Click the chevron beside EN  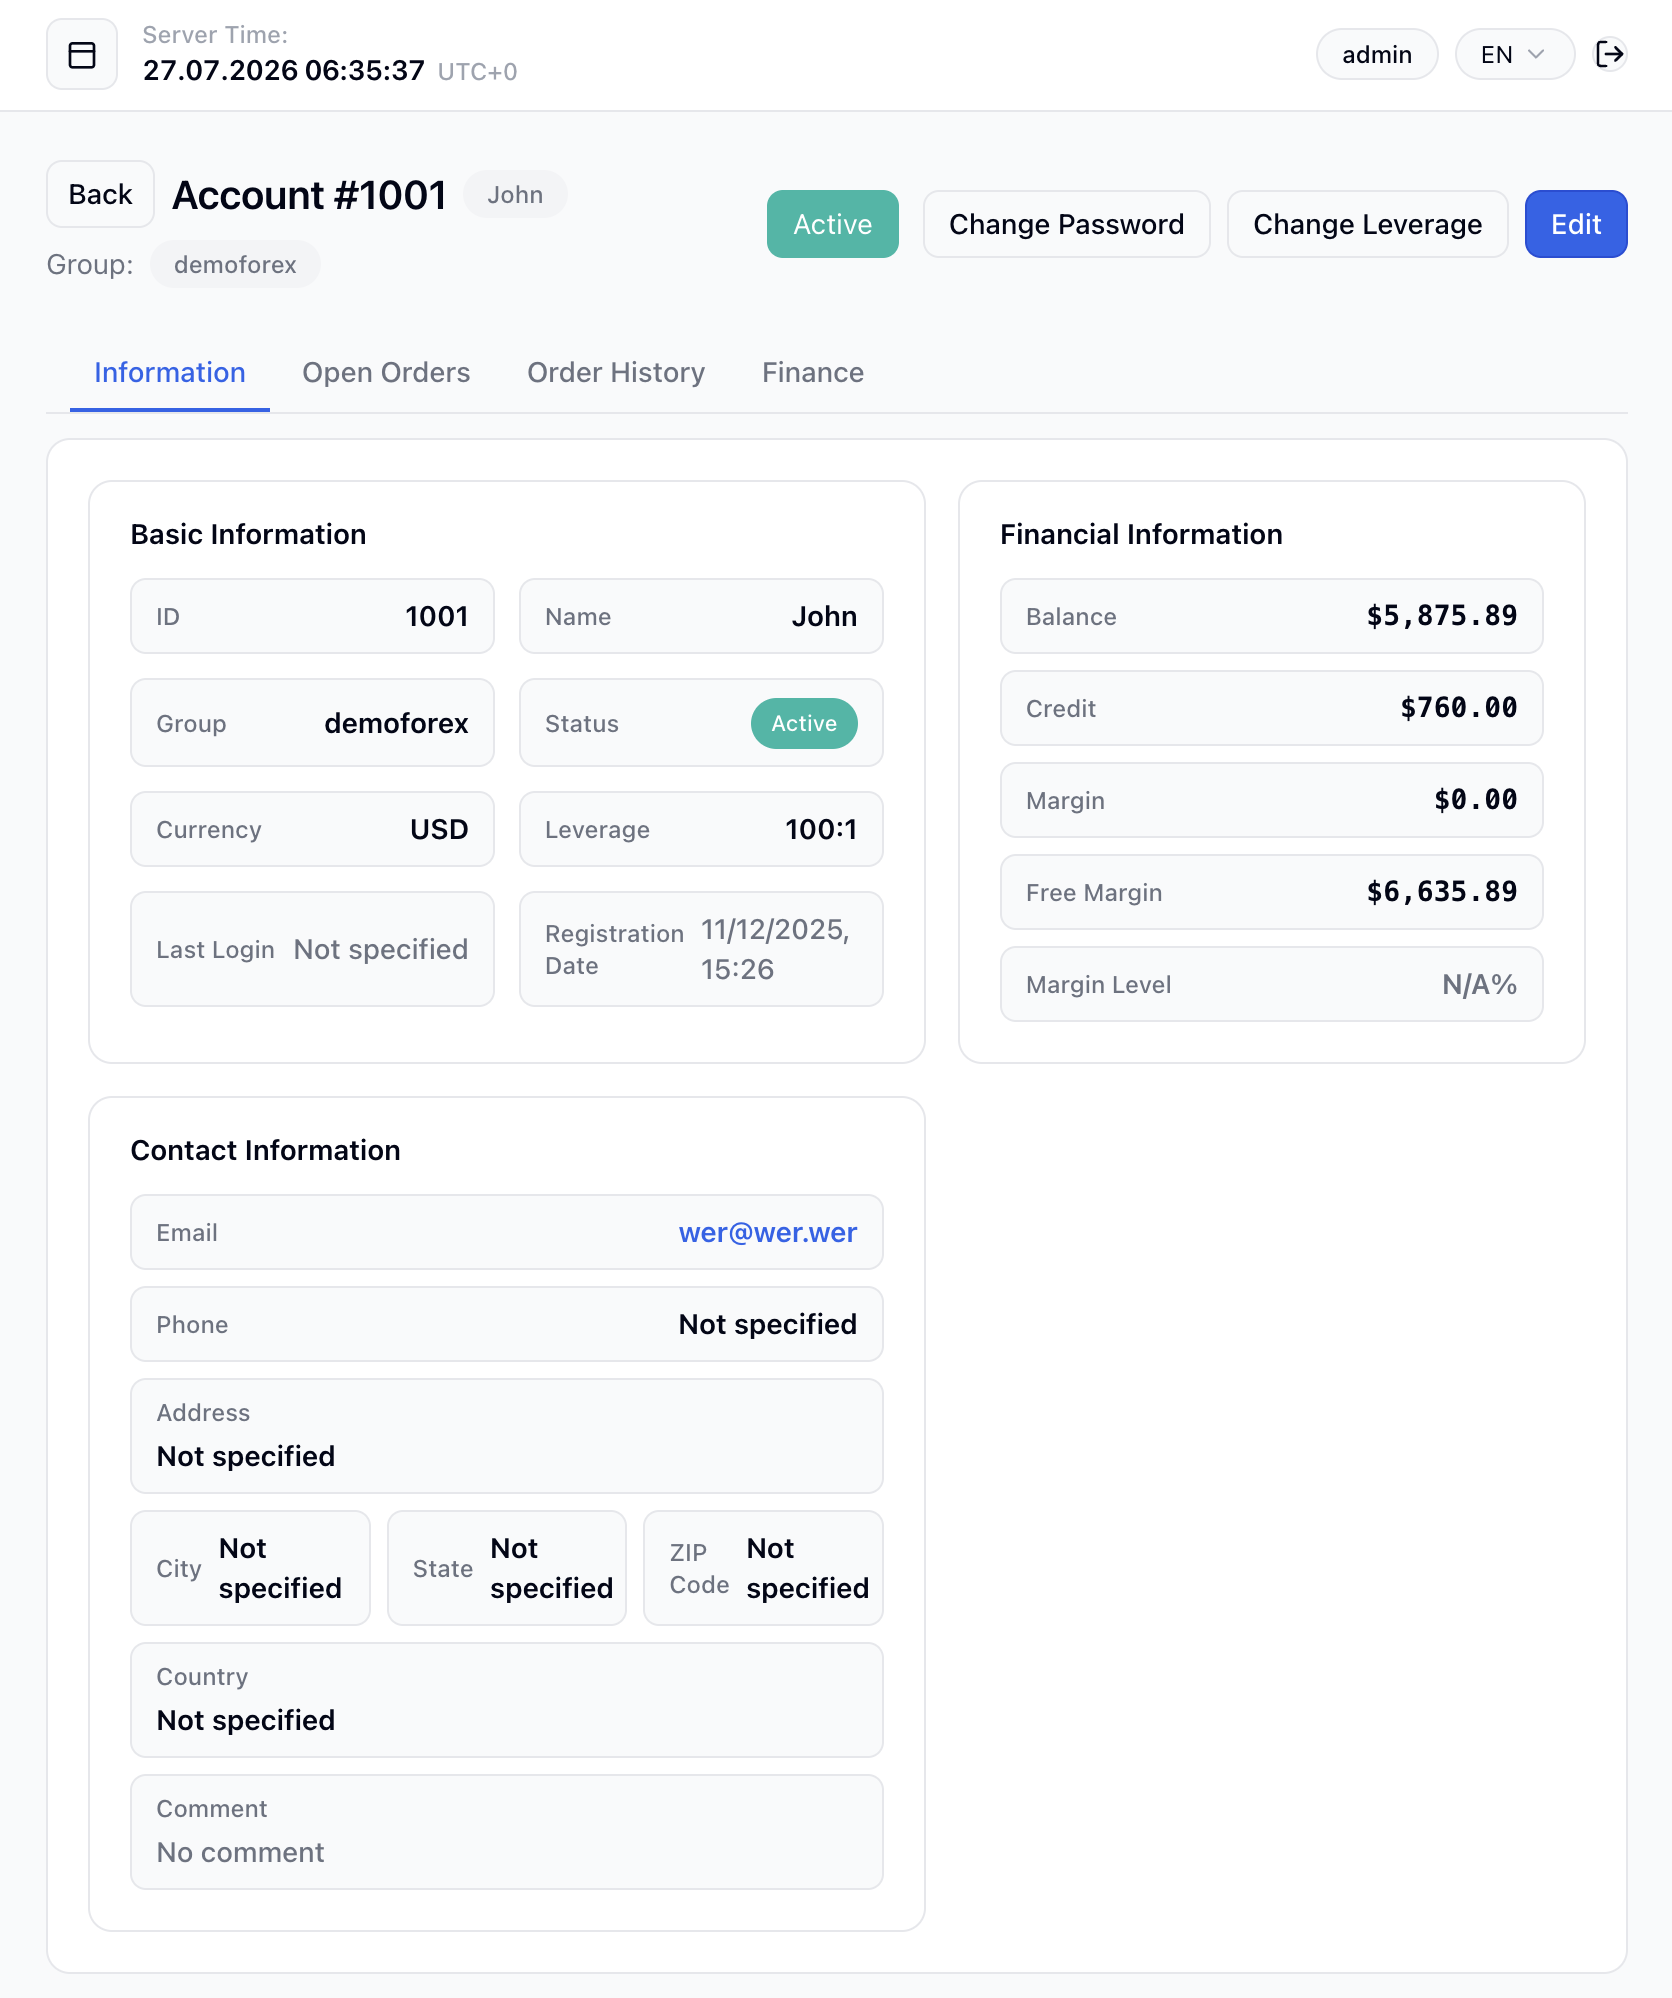pos(1537,54)
